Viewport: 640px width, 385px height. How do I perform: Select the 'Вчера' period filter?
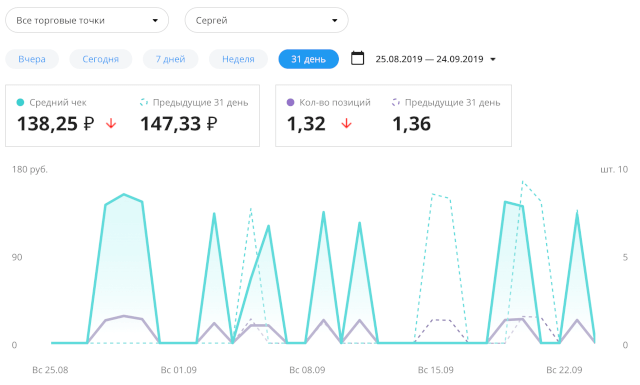point(32,59)
